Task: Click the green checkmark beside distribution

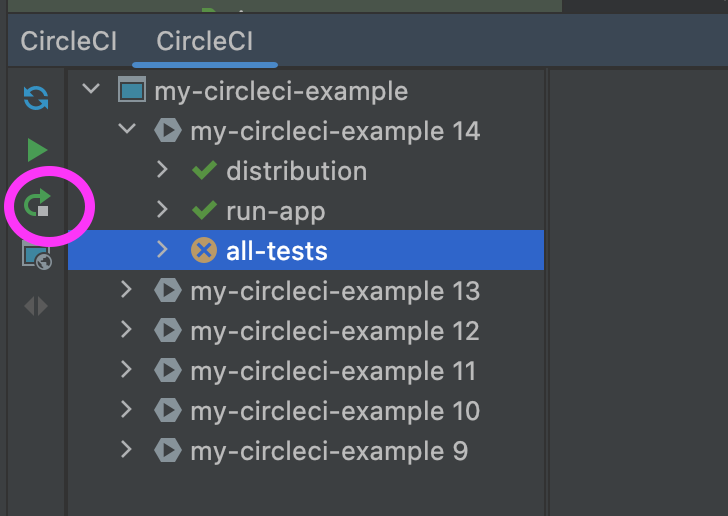Action: click(204, 170)
